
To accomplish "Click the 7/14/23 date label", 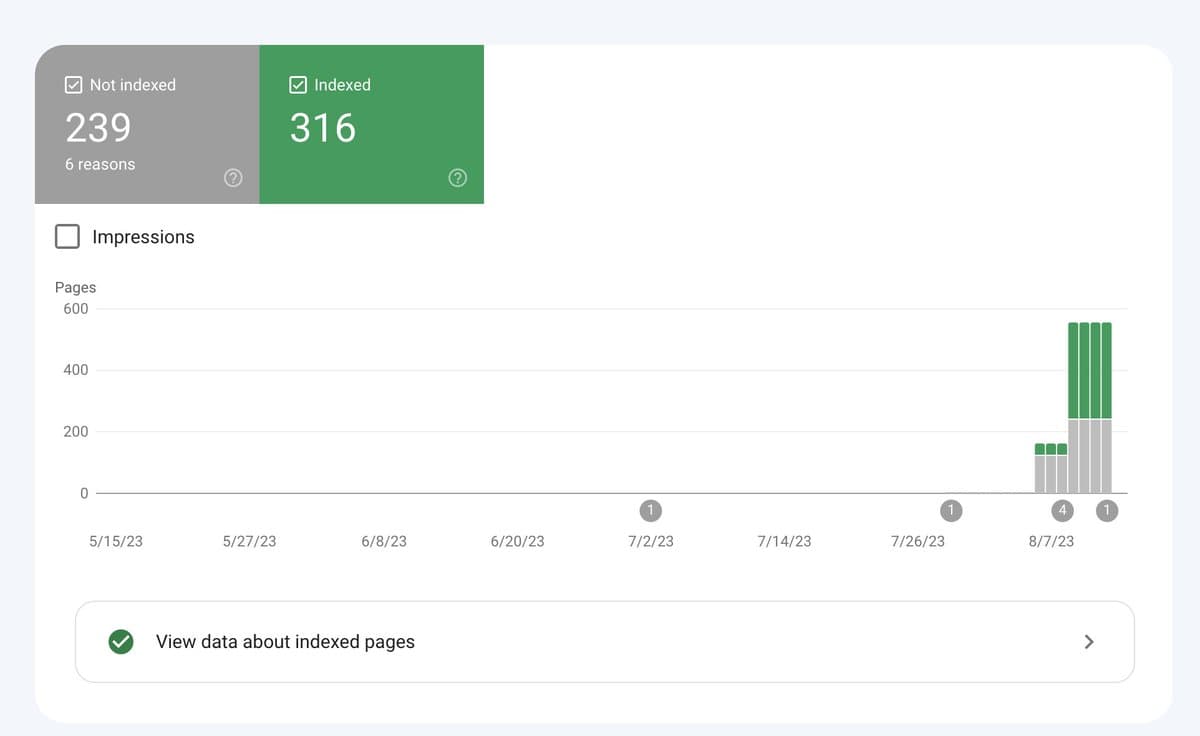I will point(784,541).
